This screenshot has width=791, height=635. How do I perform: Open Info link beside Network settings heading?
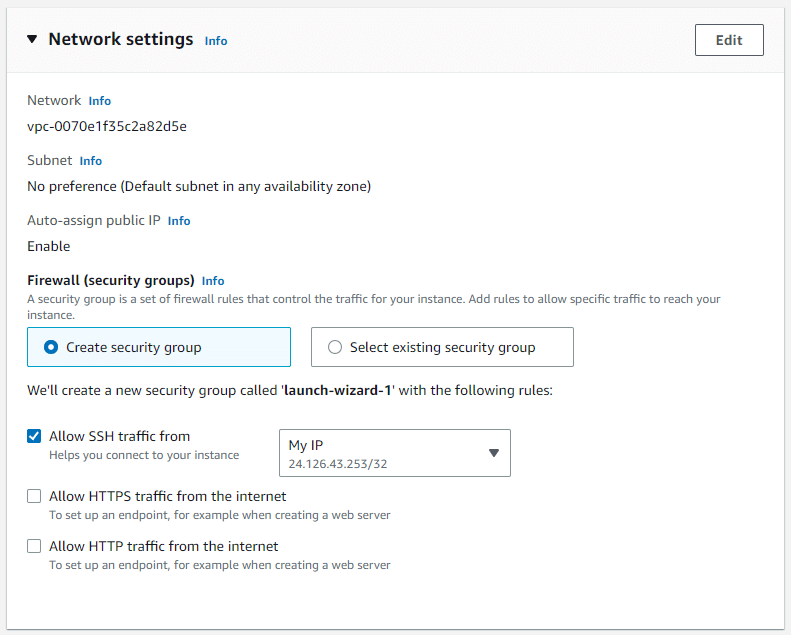tap(215, 41)
